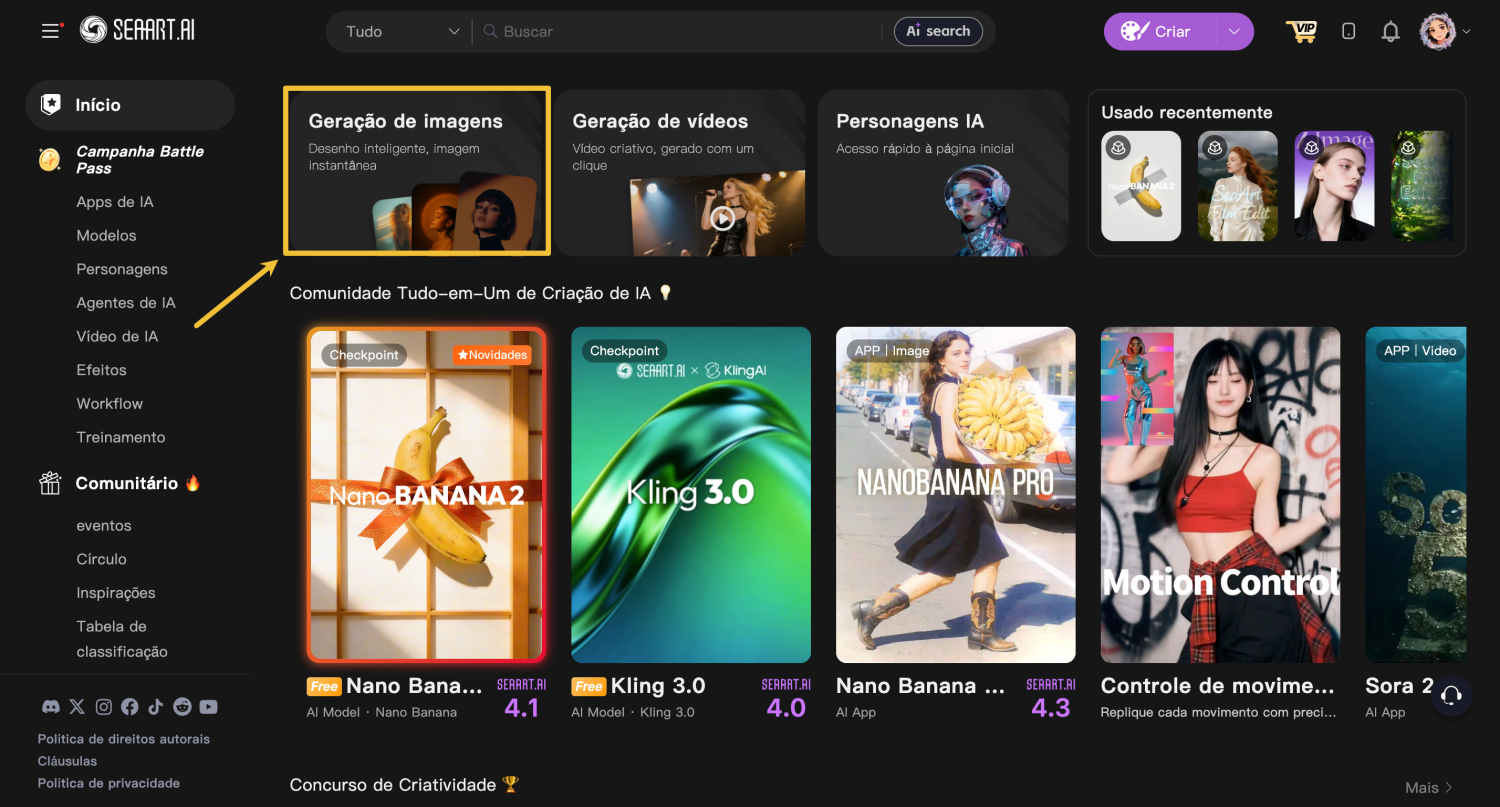Expand the Tudo search category dropdown
The width and height of the screenshot is (1500, 807).
402,32
